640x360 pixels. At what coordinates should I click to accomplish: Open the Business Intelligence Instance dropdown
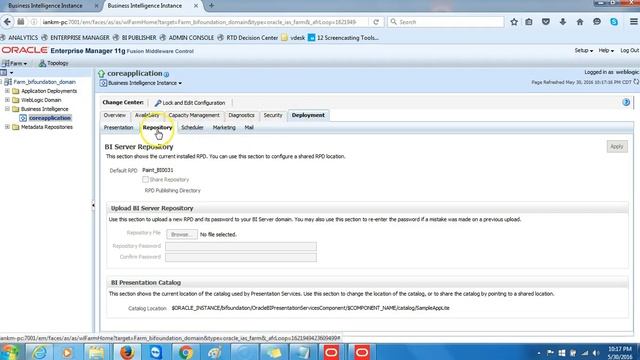pos(141,83)
